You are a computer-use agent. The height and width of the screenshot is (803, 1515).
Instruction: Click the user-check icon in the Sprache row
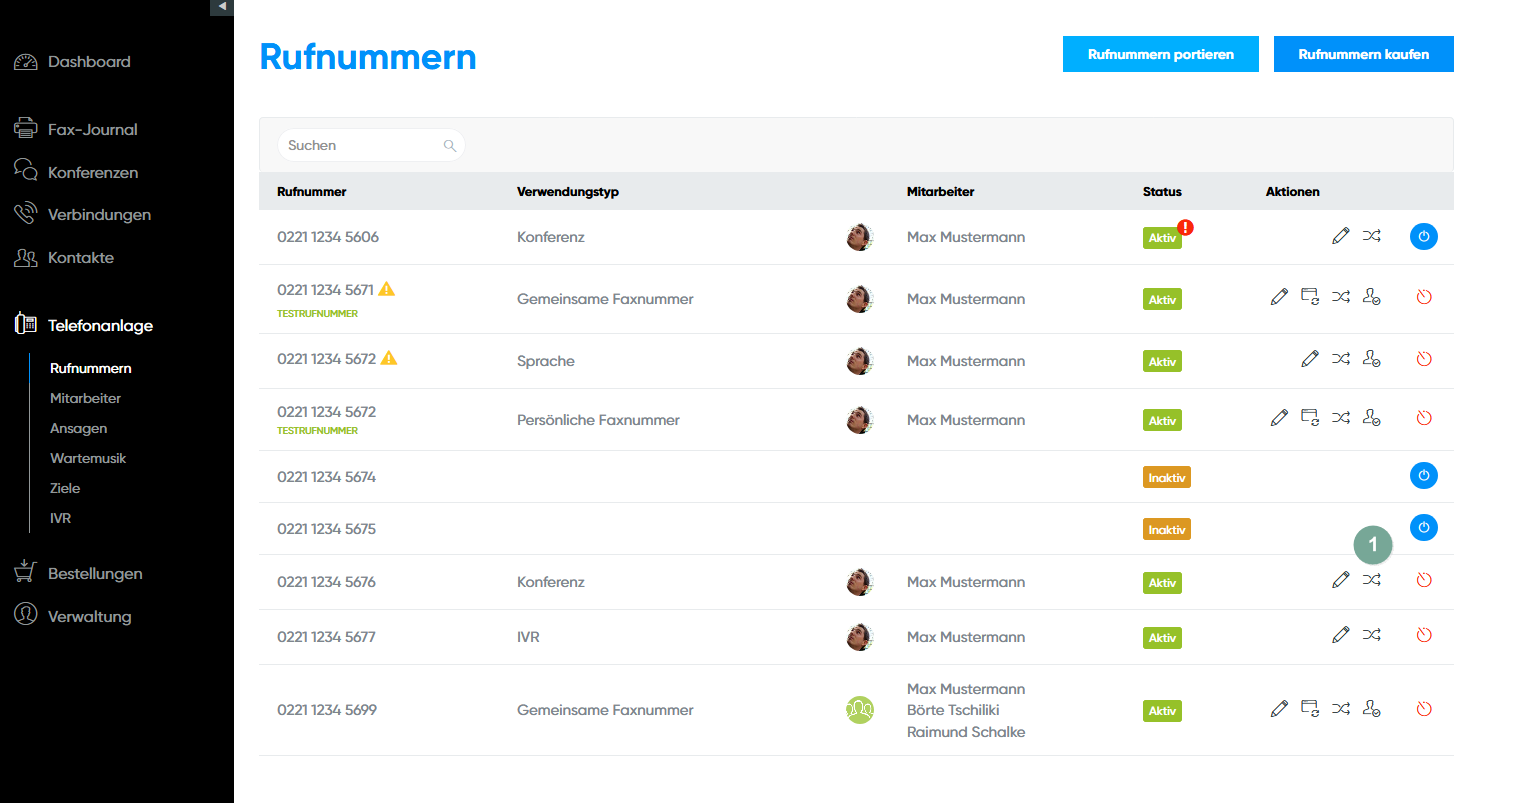(x=1371, y=359)
